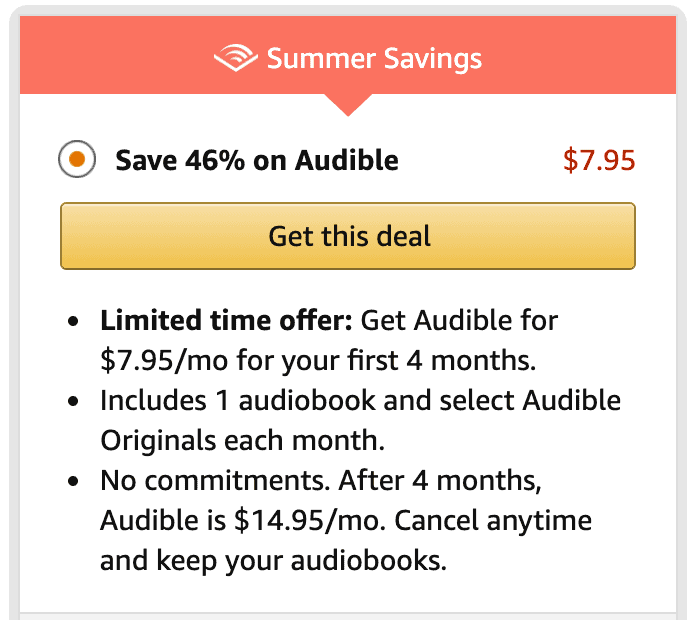Click the Audible logo icon in banner

(236, 58)
